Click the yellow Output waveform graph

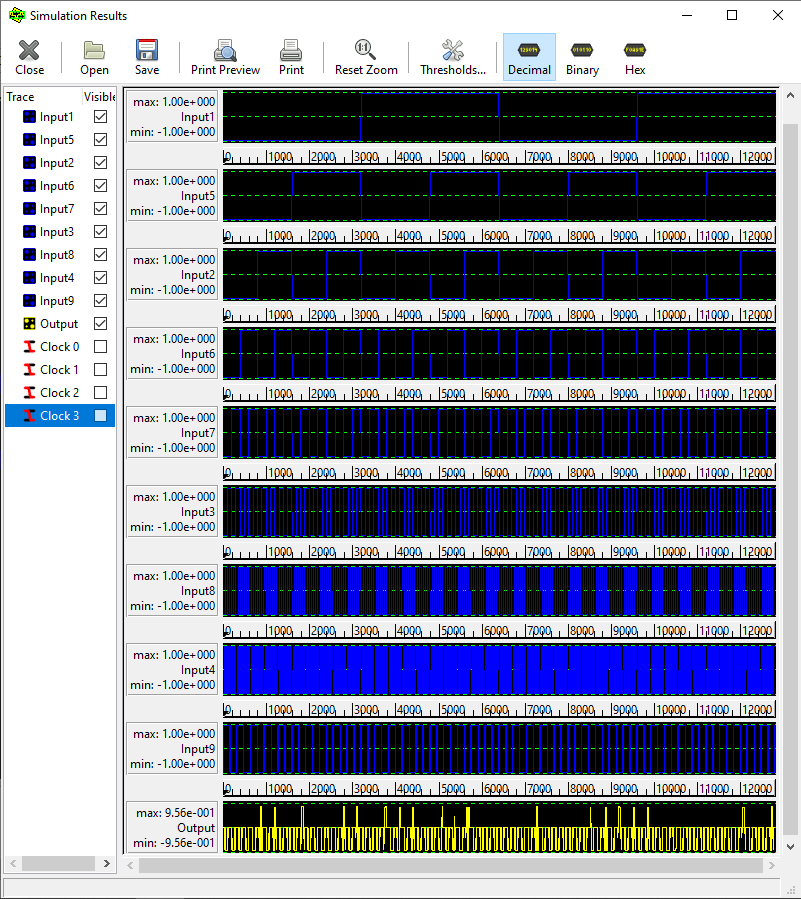498,828
